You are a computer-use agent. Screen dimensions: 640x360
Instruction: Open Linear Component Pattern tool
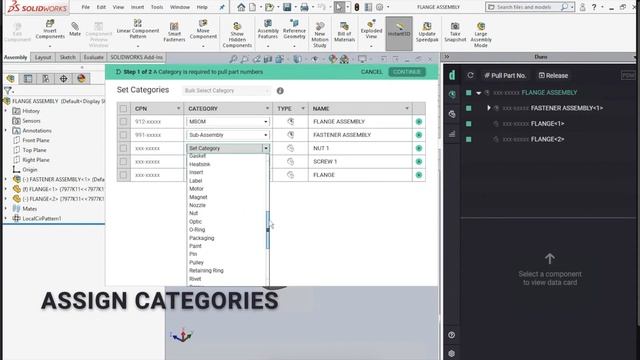[138, 29]
